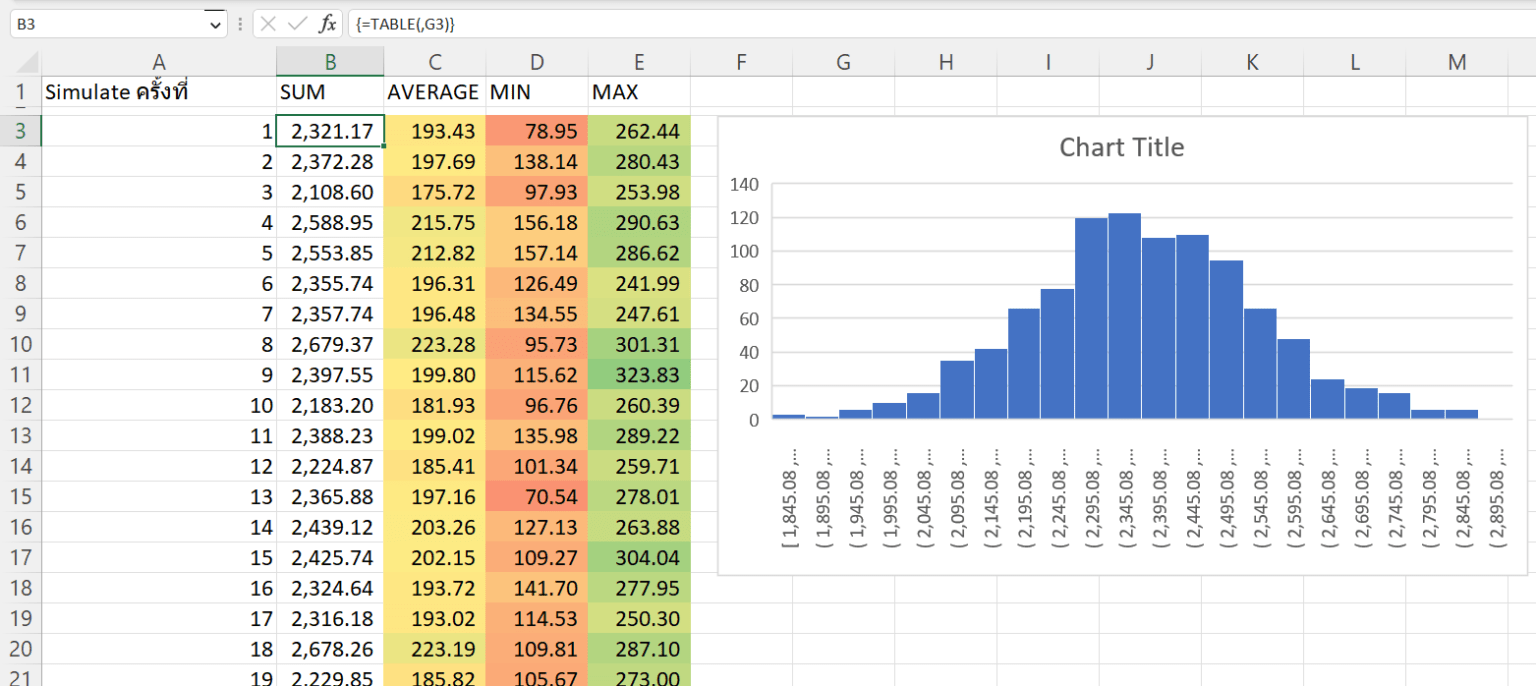Click the cell containing 2,679.37
The image size is (1536, 686).
click(330, 345)
